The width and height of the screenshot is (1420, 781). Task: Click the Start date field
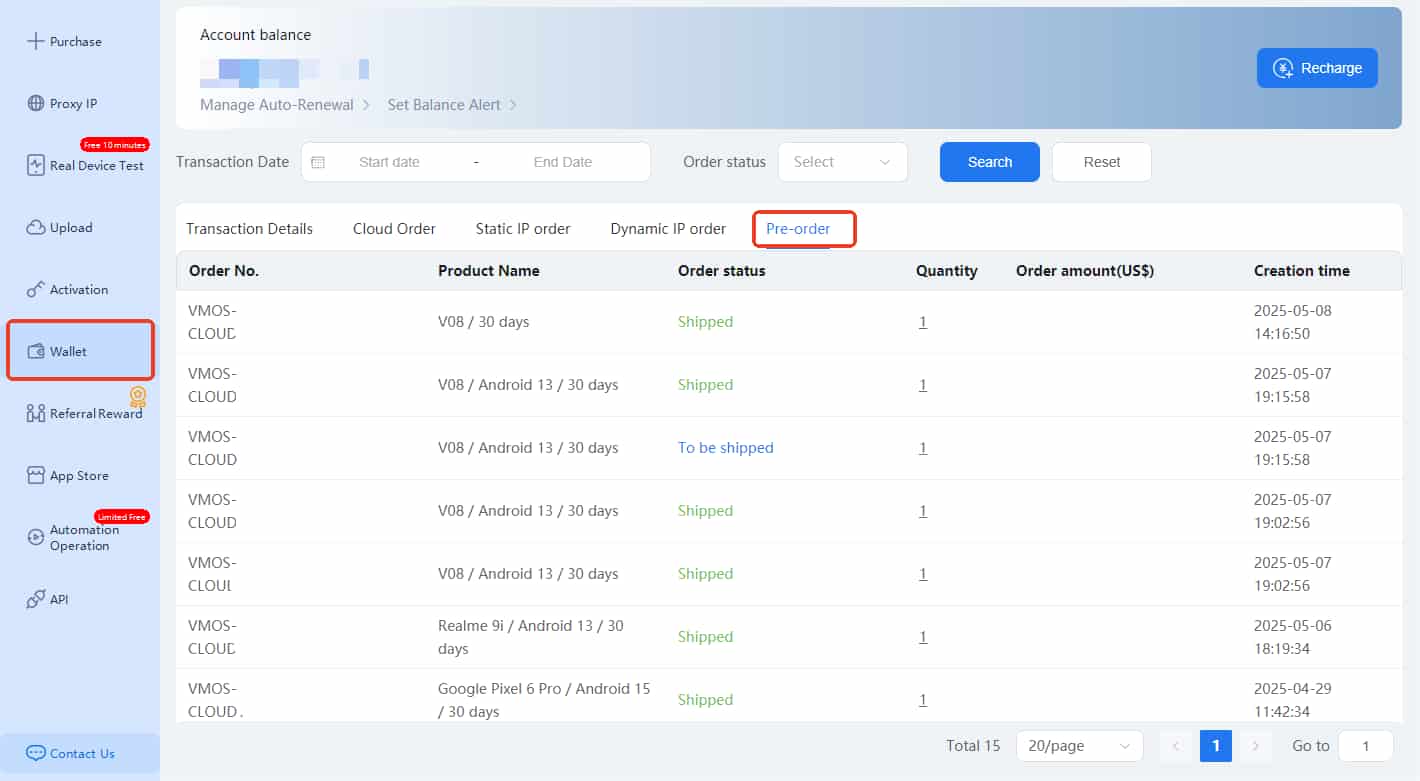[x=389, y=162]
